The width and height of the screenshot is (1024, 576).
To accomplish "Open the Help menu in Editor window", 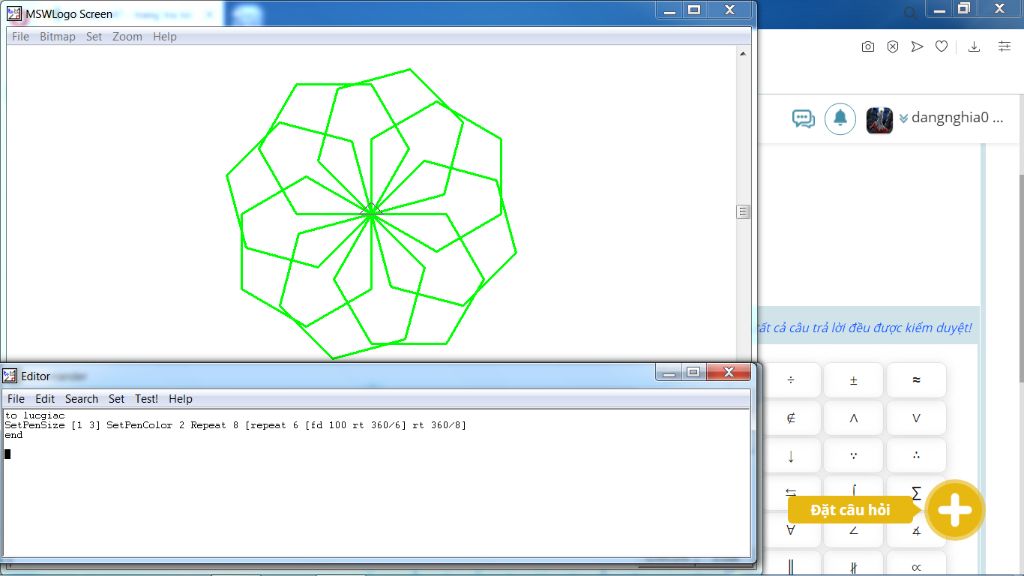I will point(180,399).
